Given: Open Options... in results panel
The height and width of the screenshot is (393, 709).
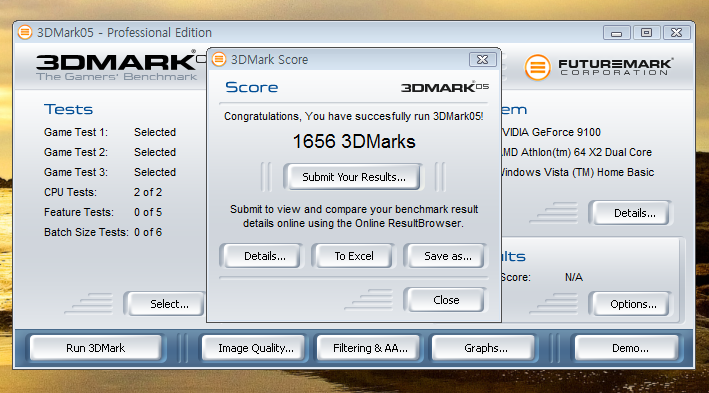Looking at the screenshot, I should (x=632, y=304).
